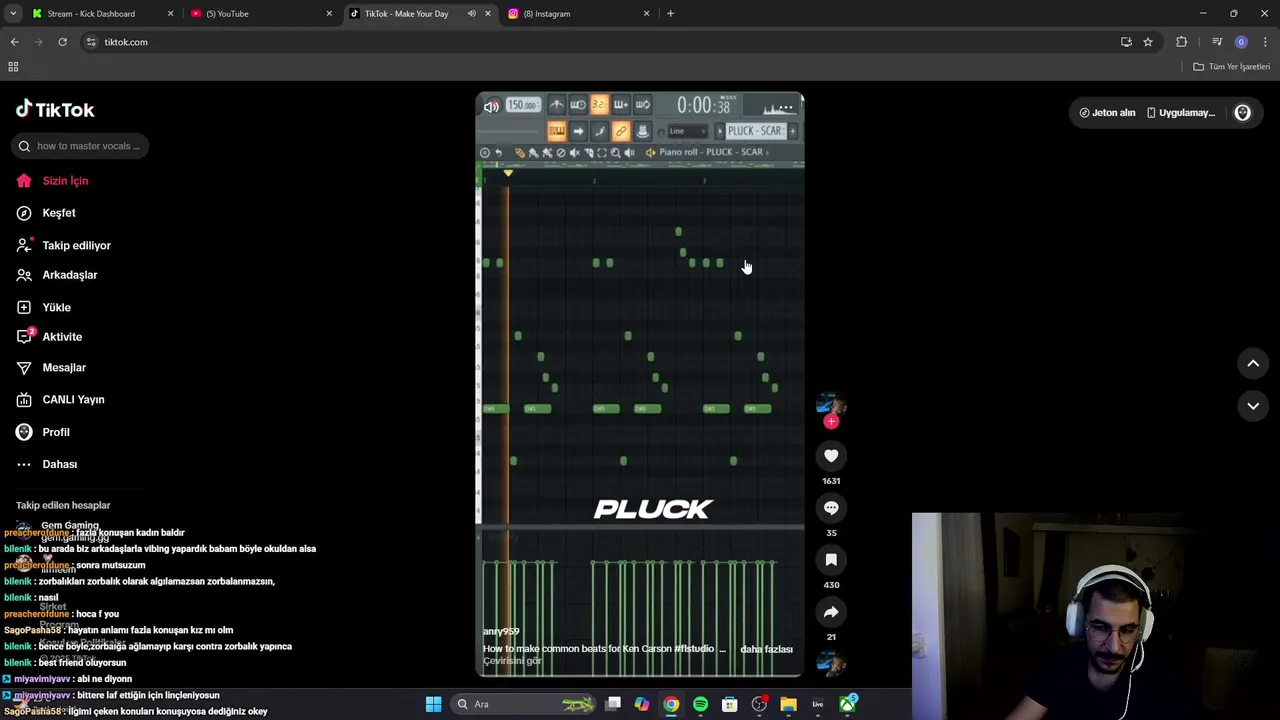Open Microsoft Store from the taskbar
Viewport: 1280px width, 720px height.
(x=730, y=704)
